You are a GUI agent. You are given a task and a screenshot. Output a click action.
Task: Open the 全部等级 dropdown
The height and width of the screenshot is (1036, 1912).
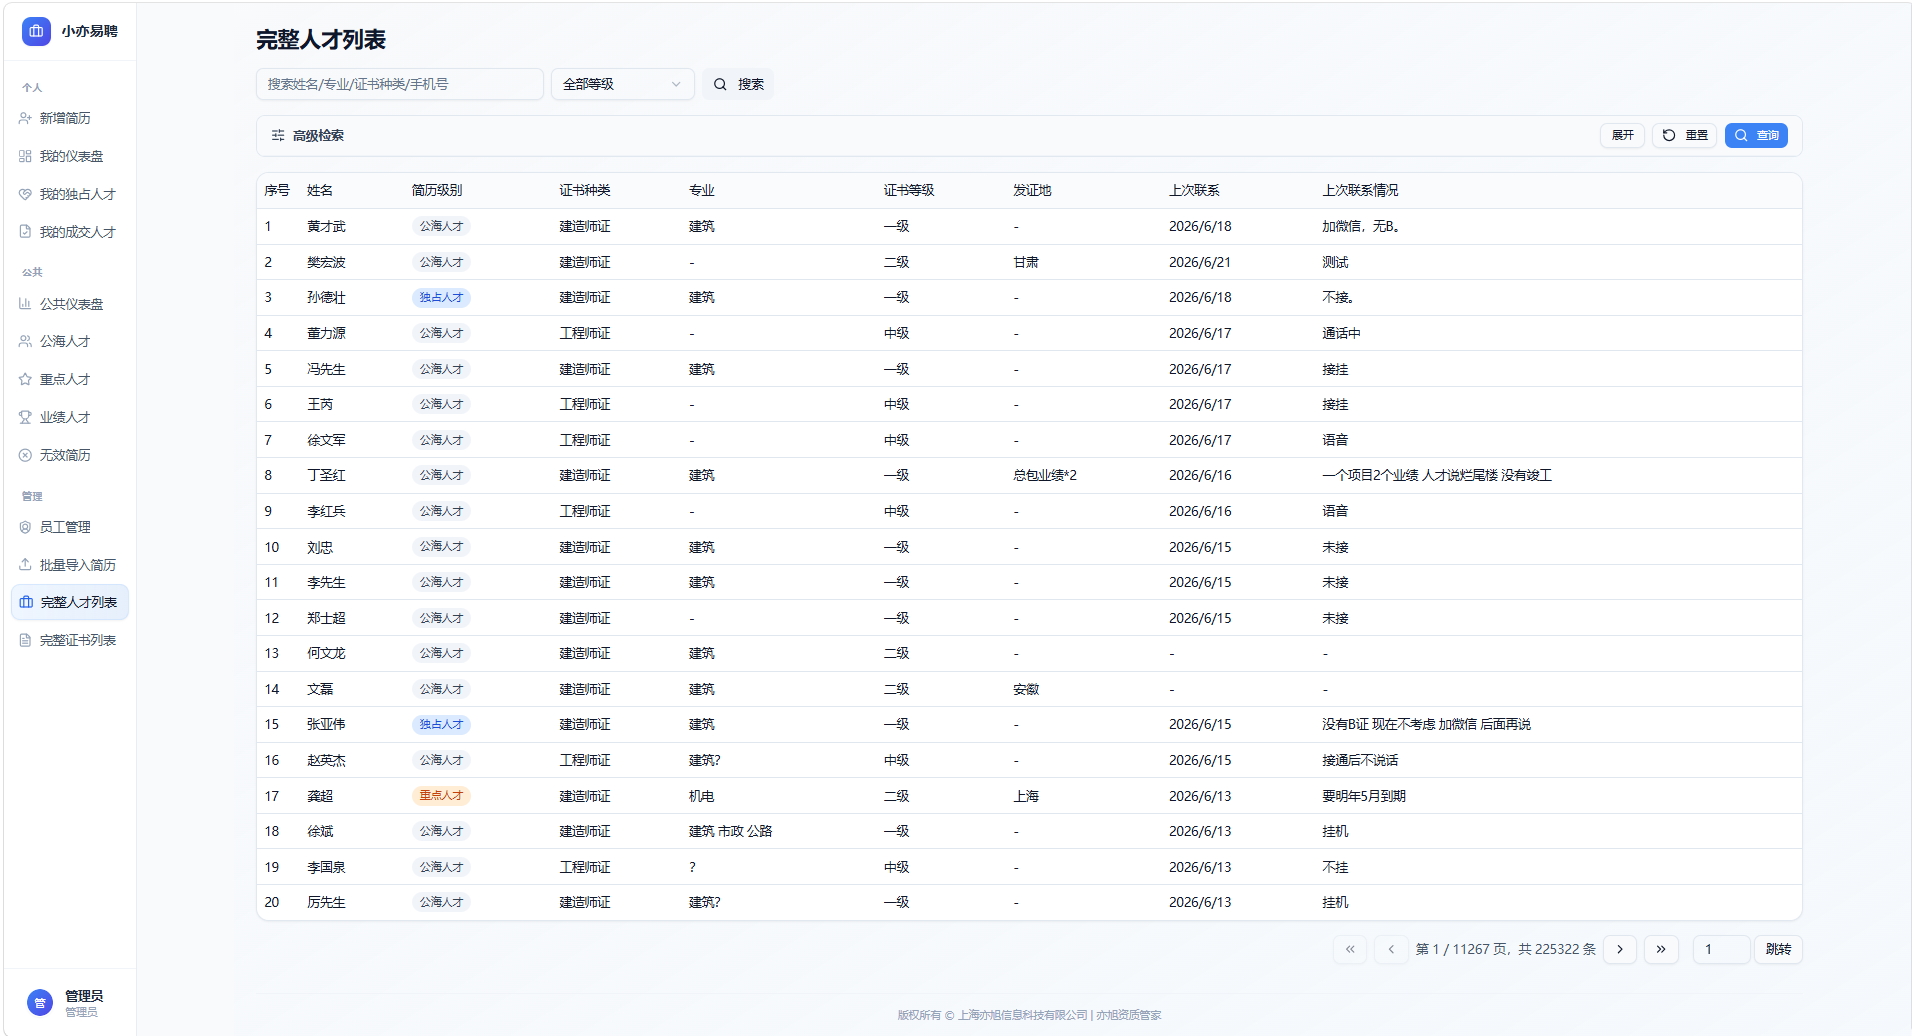pyautogui.click(x=622, y=84)
